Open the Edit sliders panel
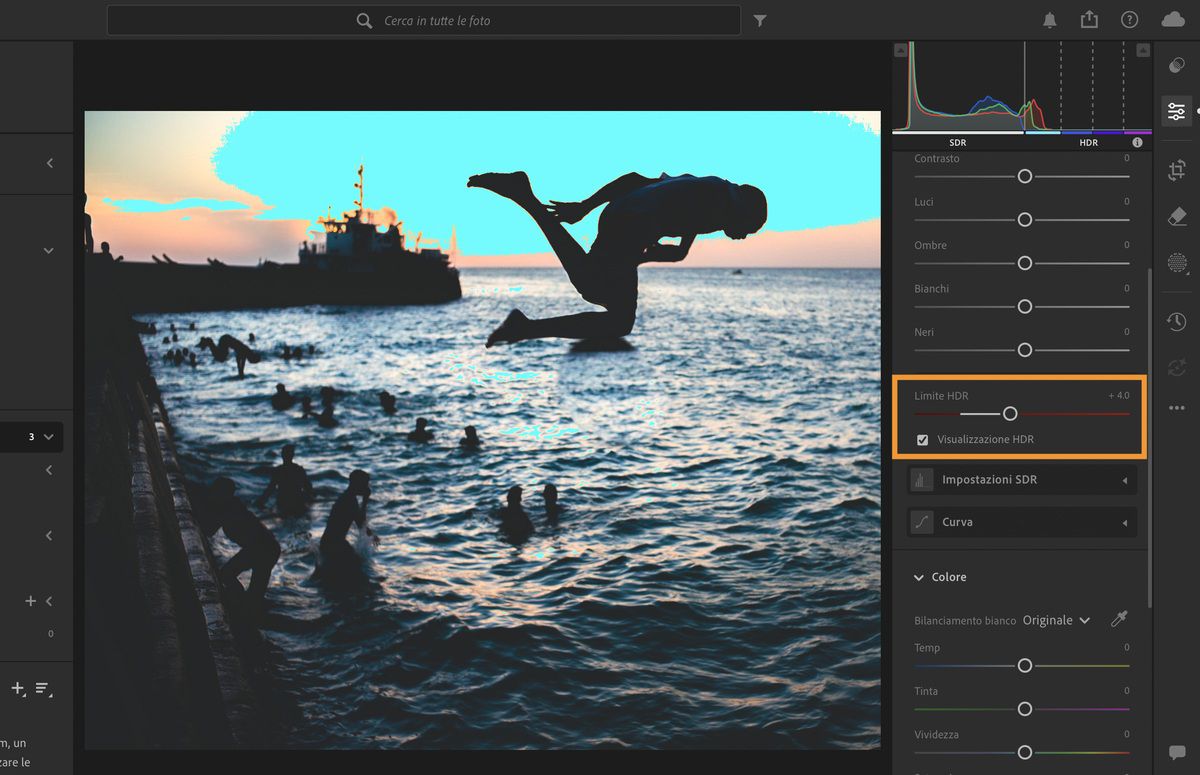 [1176, 111]
